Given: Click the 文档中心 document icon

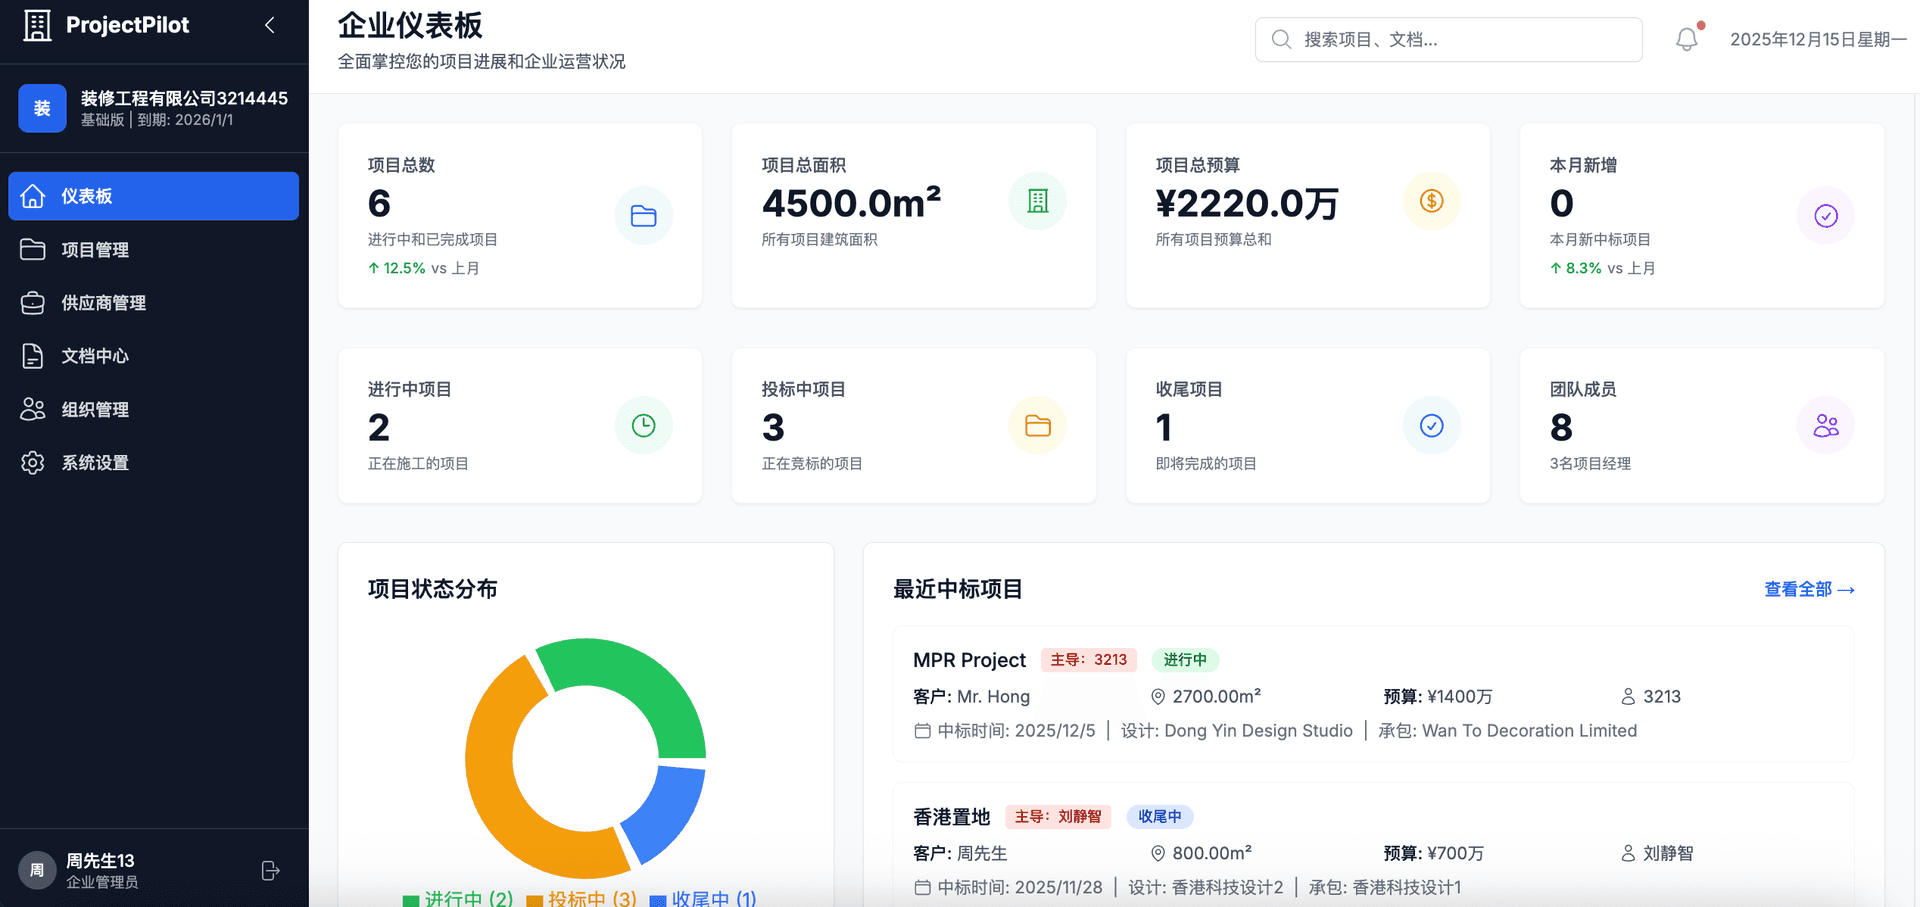Looking at the screenshot, I should click(34, 356).
